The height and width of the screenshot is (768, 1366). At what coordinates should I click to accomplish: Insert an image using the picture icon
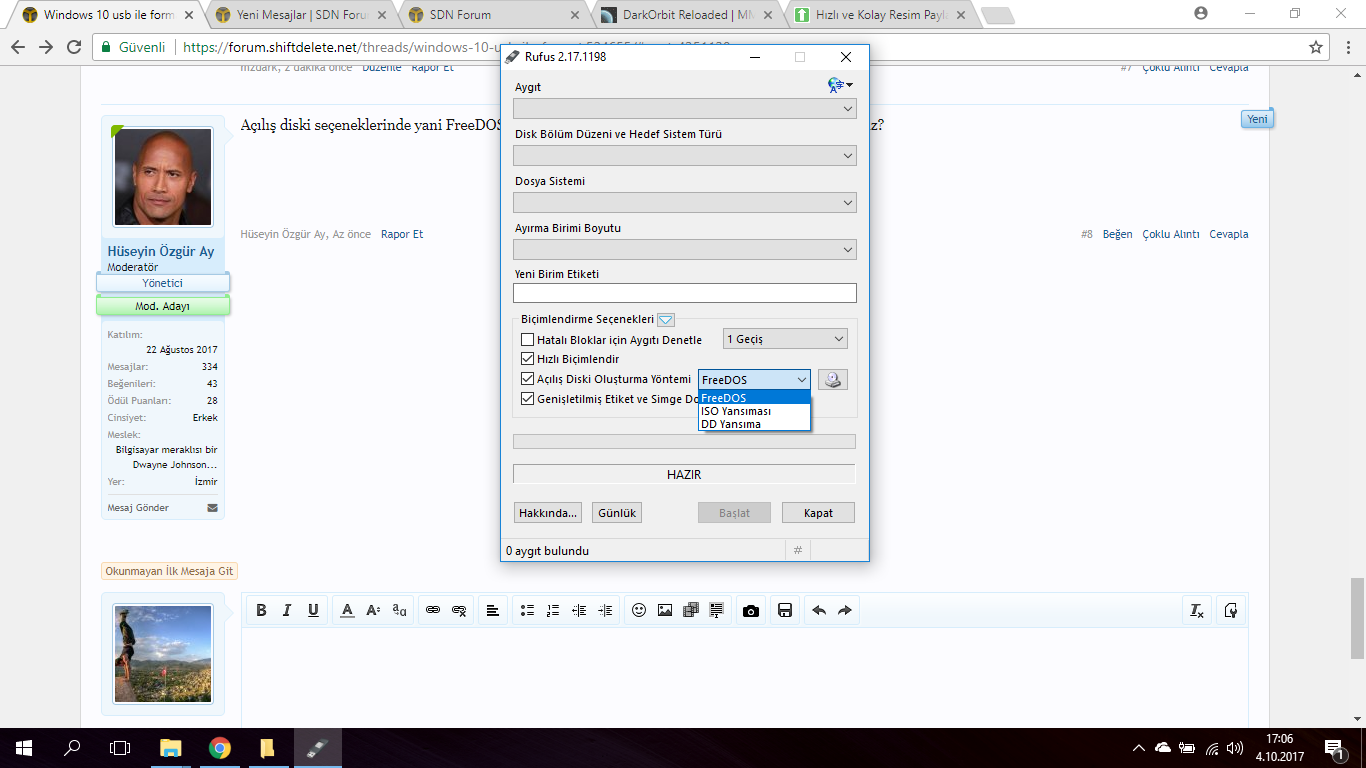665,610
